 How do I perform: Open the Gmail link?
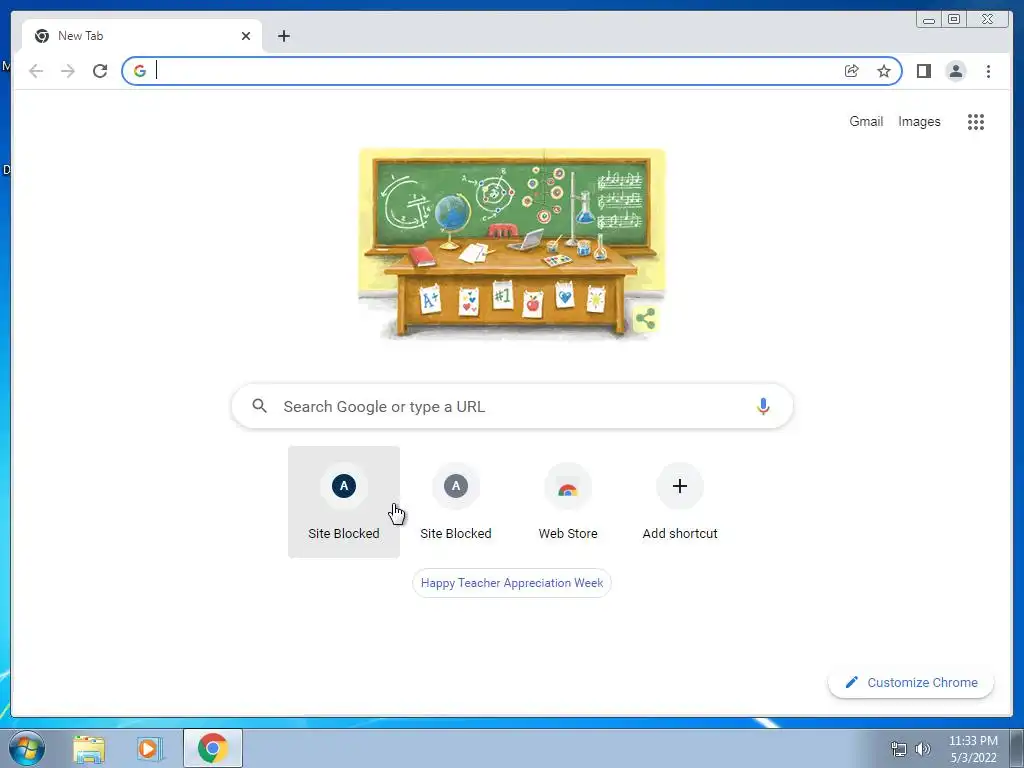click(866, 121)
